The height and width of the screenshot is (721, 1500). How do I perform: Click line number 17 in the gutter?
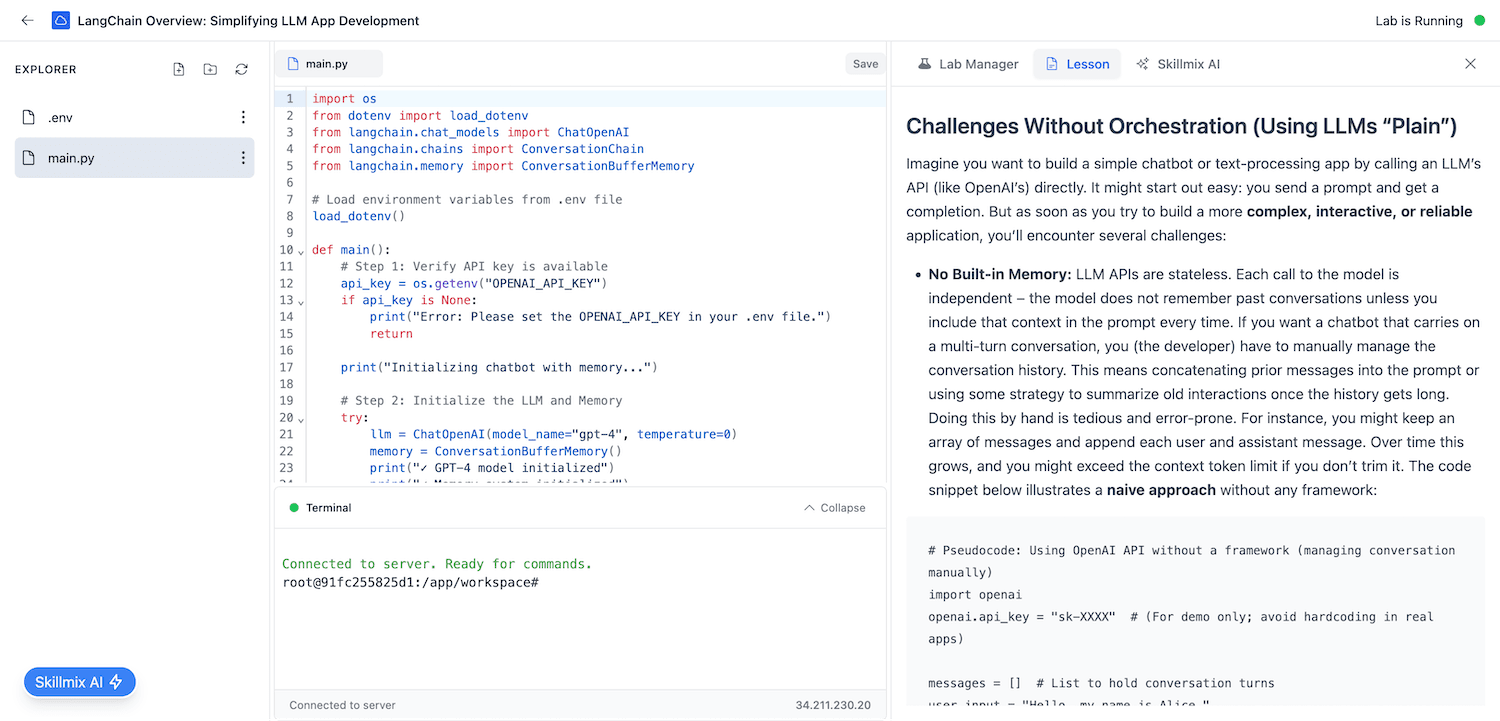click(x=286, y=367)
